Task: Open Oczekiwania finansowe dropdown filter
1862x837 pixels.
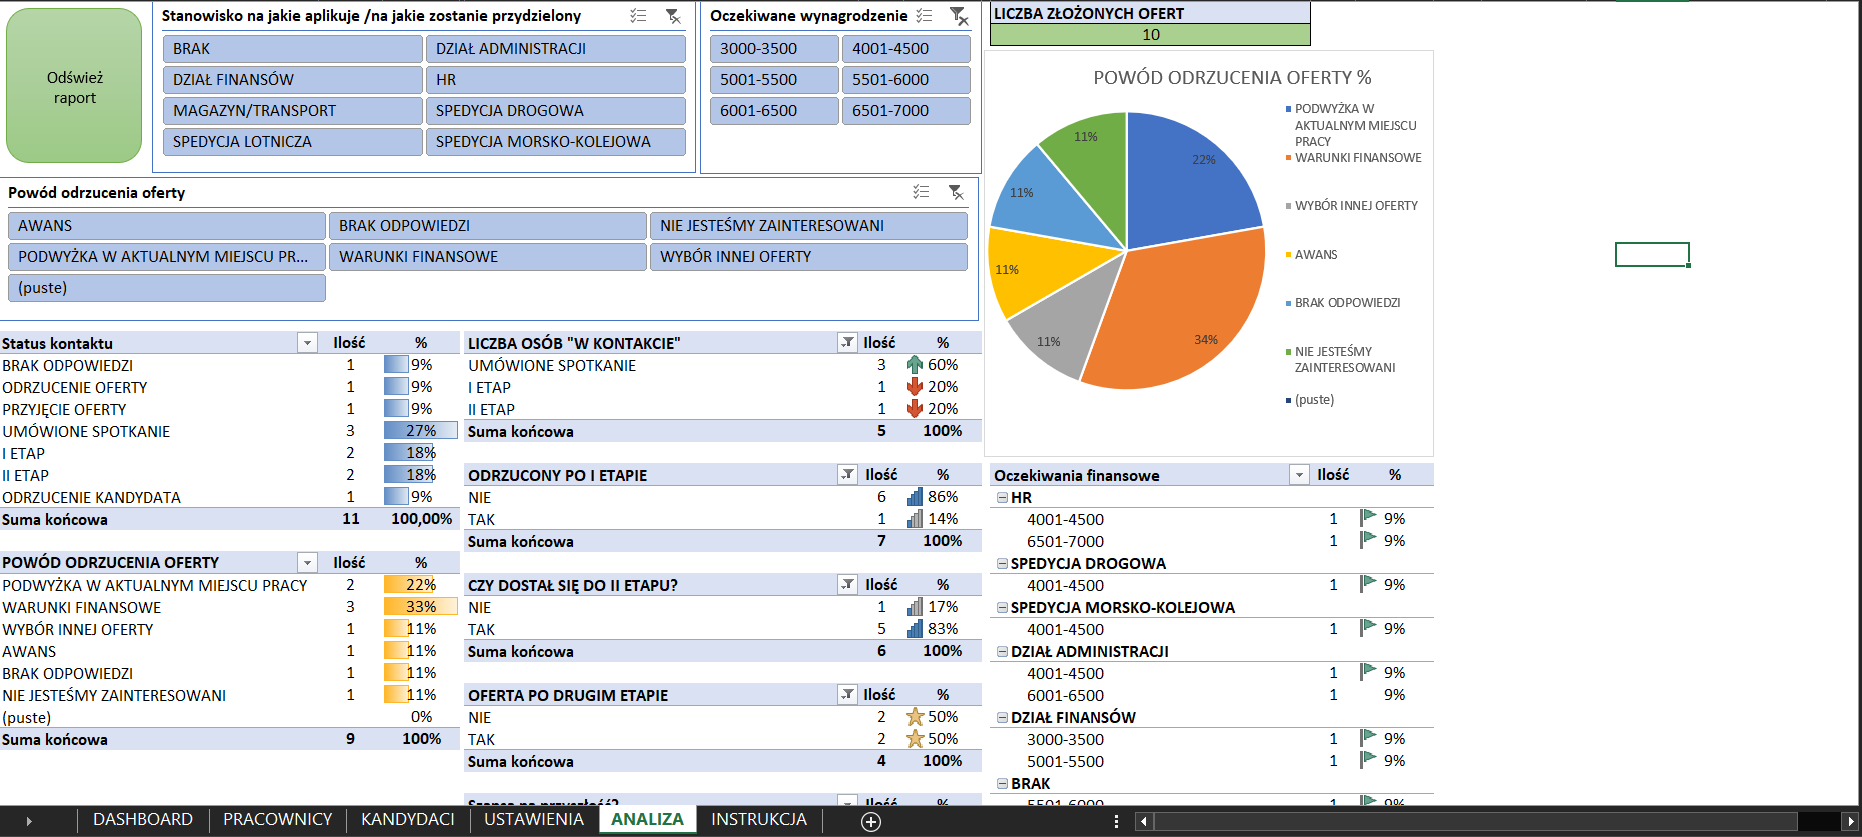Action: (x=1299, y=475)
